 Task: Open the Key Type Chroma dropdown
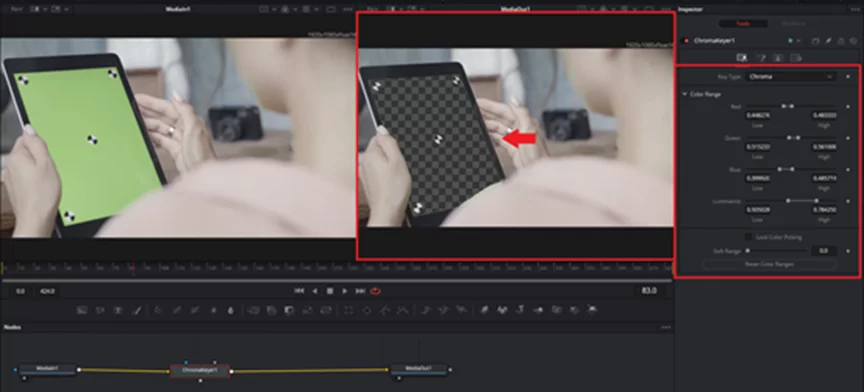[791, 77]
